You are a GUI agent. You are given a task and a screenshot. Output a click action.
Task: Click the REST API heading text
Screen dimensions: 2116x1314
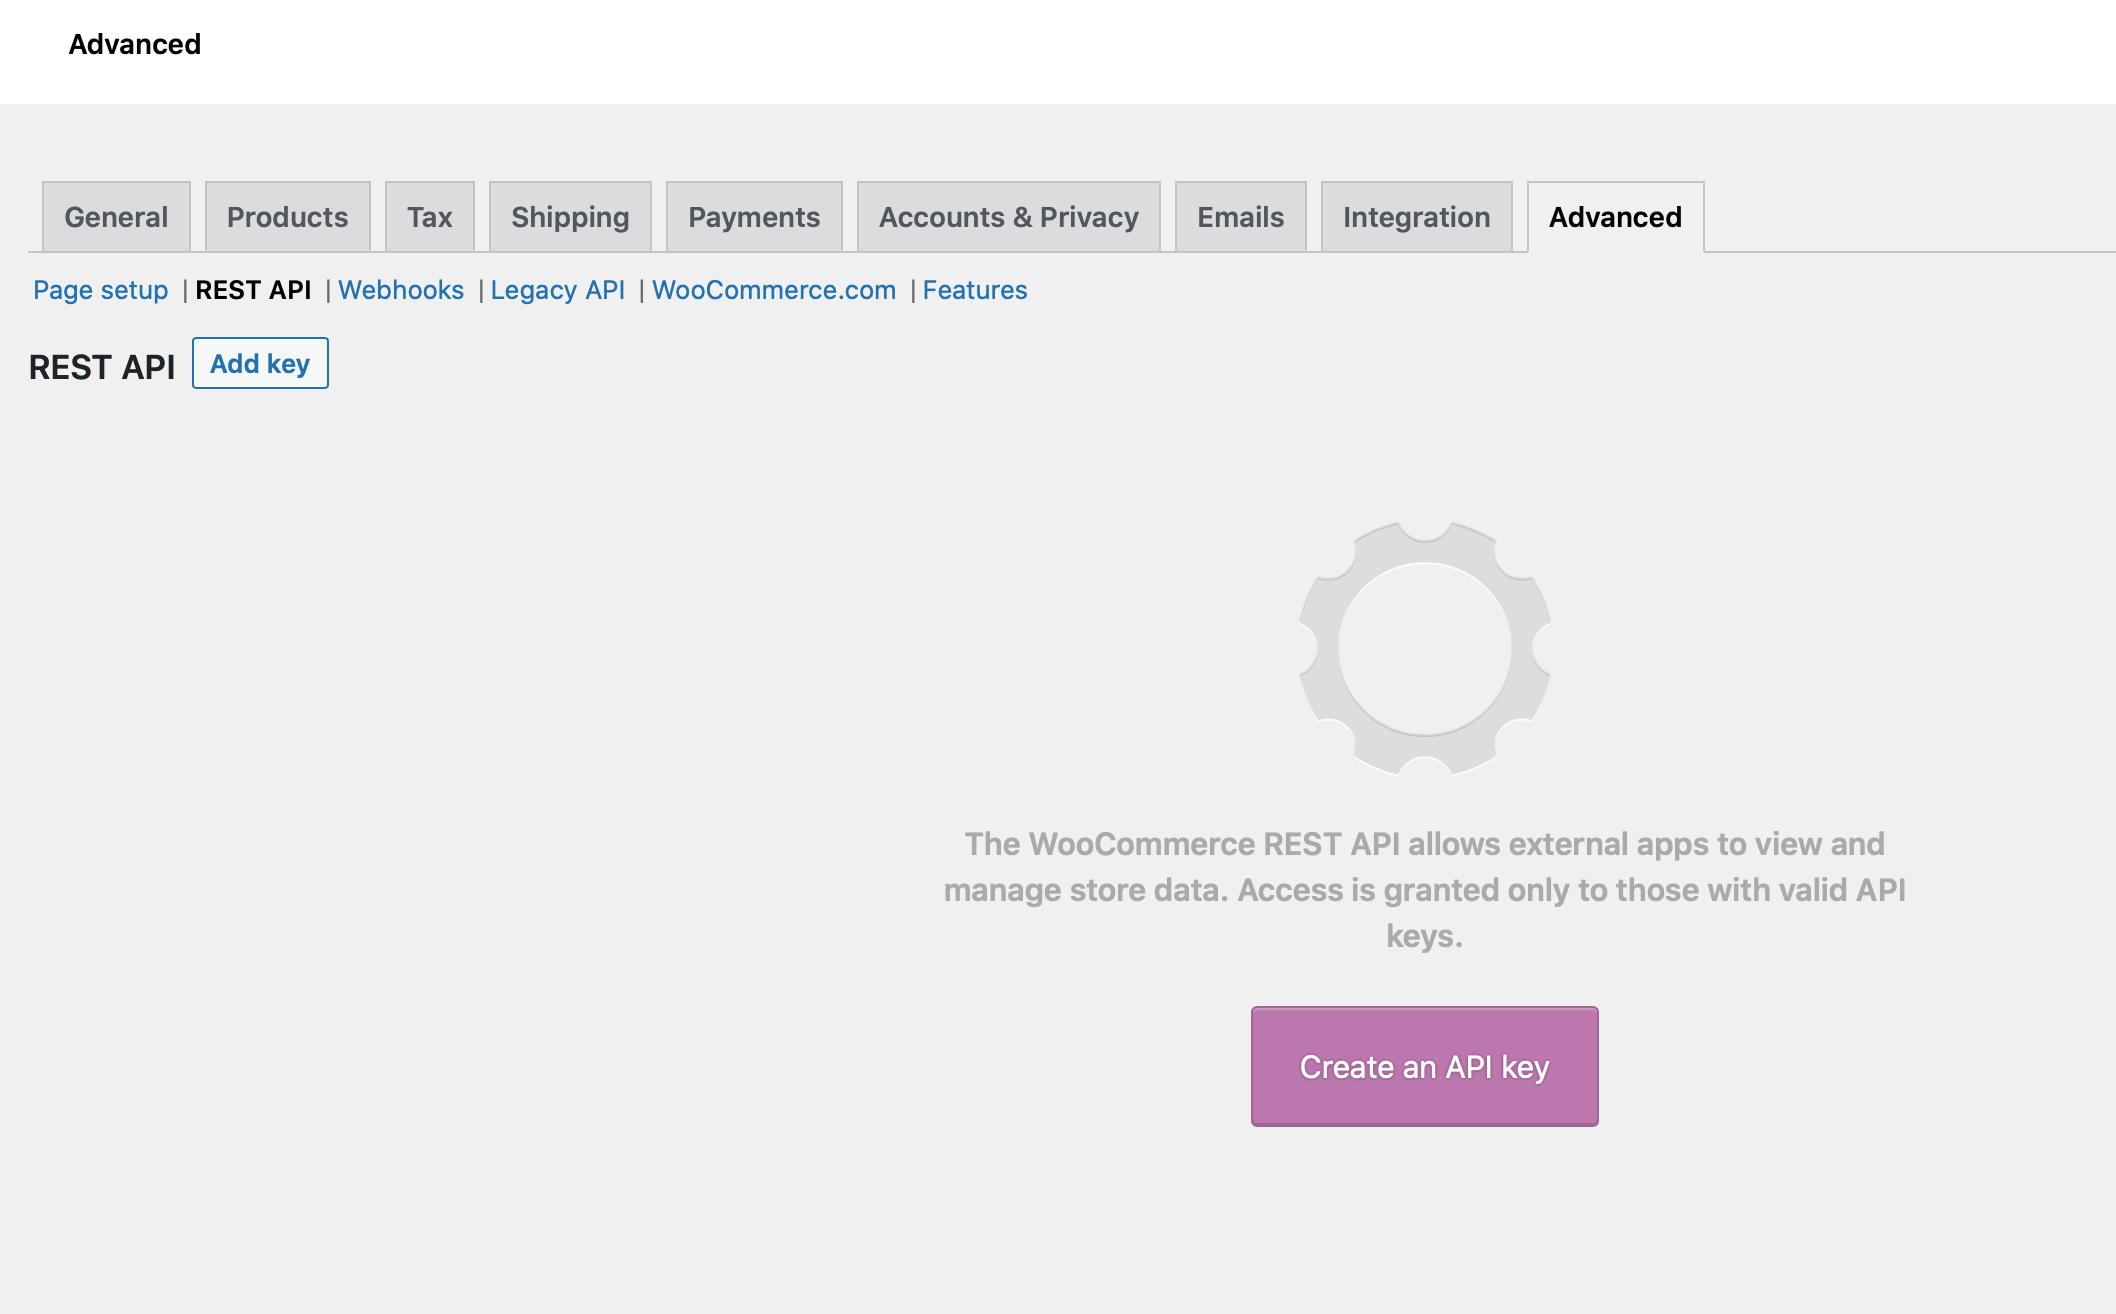tap(102, 367)
